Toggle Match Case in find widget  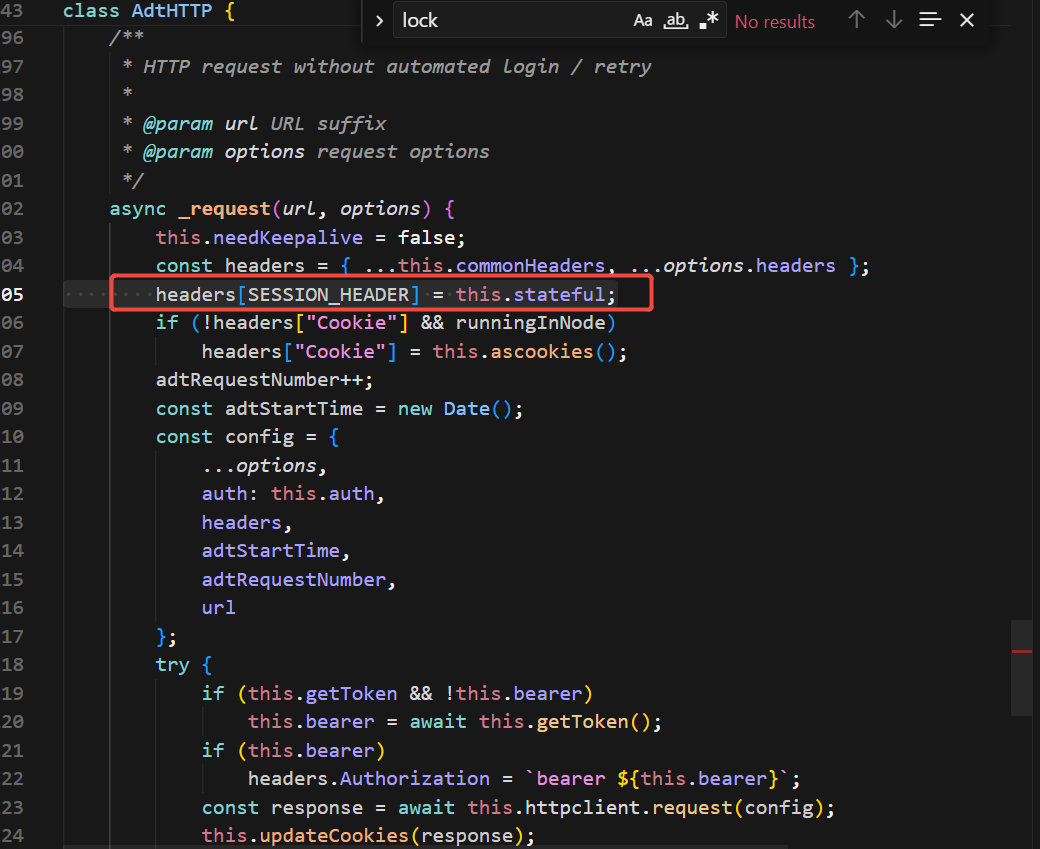click(642, 21)
